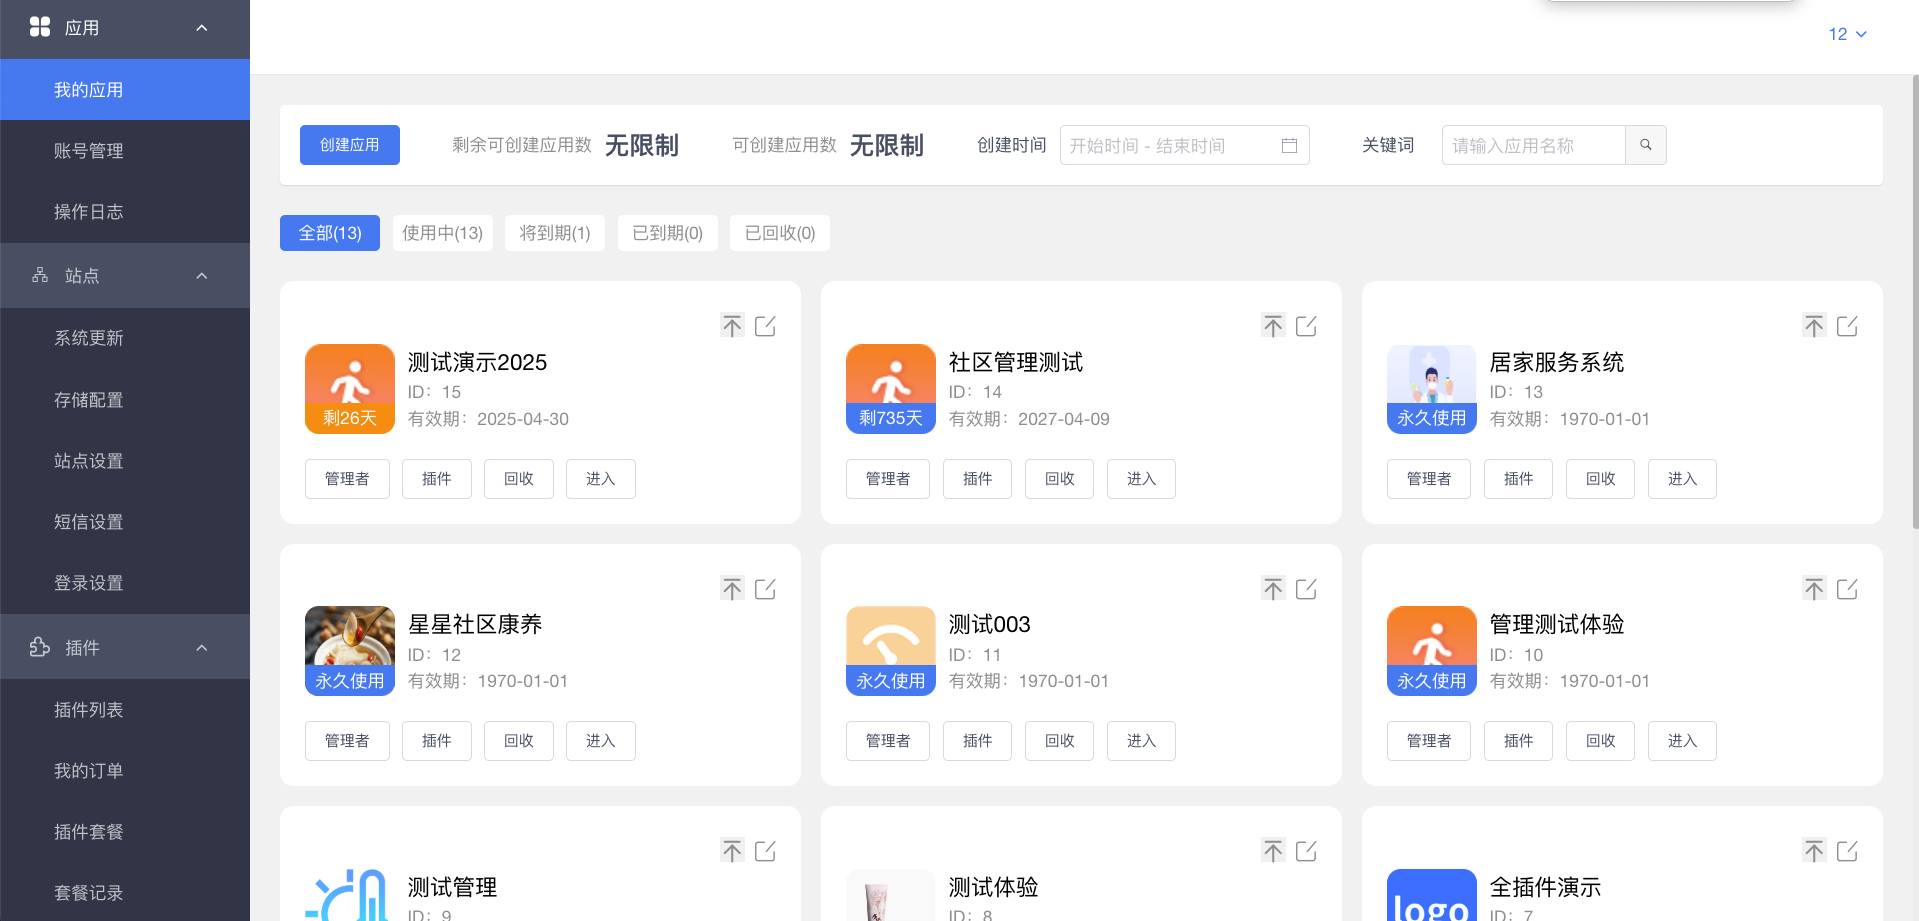Open 插件套餐 in sidebar
The height and width of the screenshot is (921, 1919).
pyautogui.click(x=125, y=832)
